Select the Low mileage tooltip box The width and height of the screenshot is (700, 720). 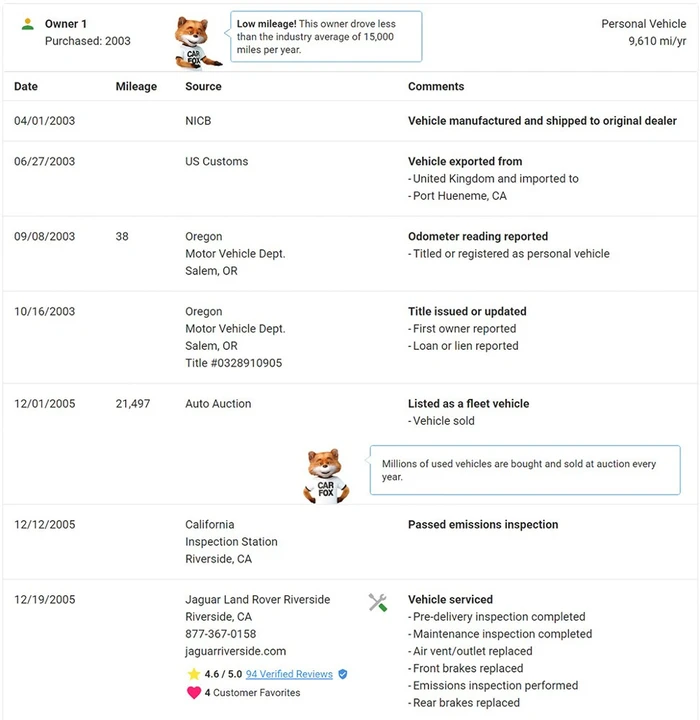326,37
